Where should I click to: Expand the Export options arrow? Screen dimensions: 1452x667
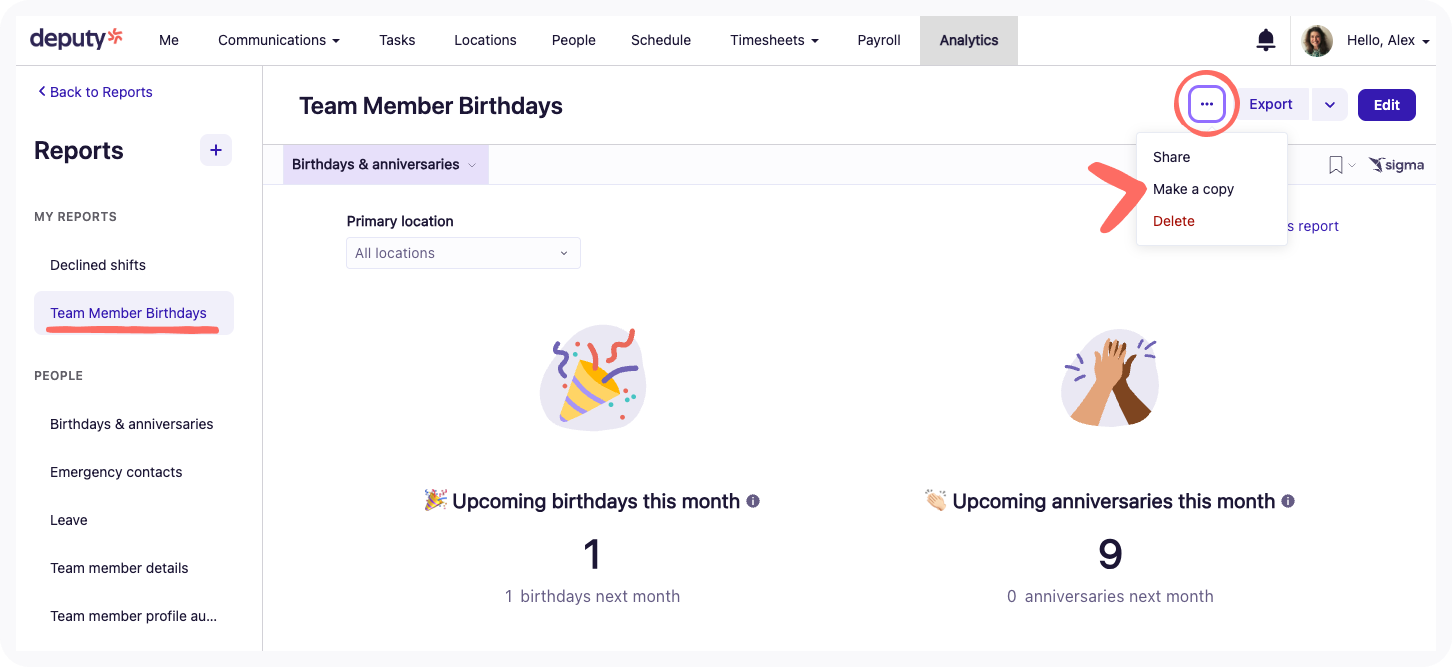(1330, 104)
